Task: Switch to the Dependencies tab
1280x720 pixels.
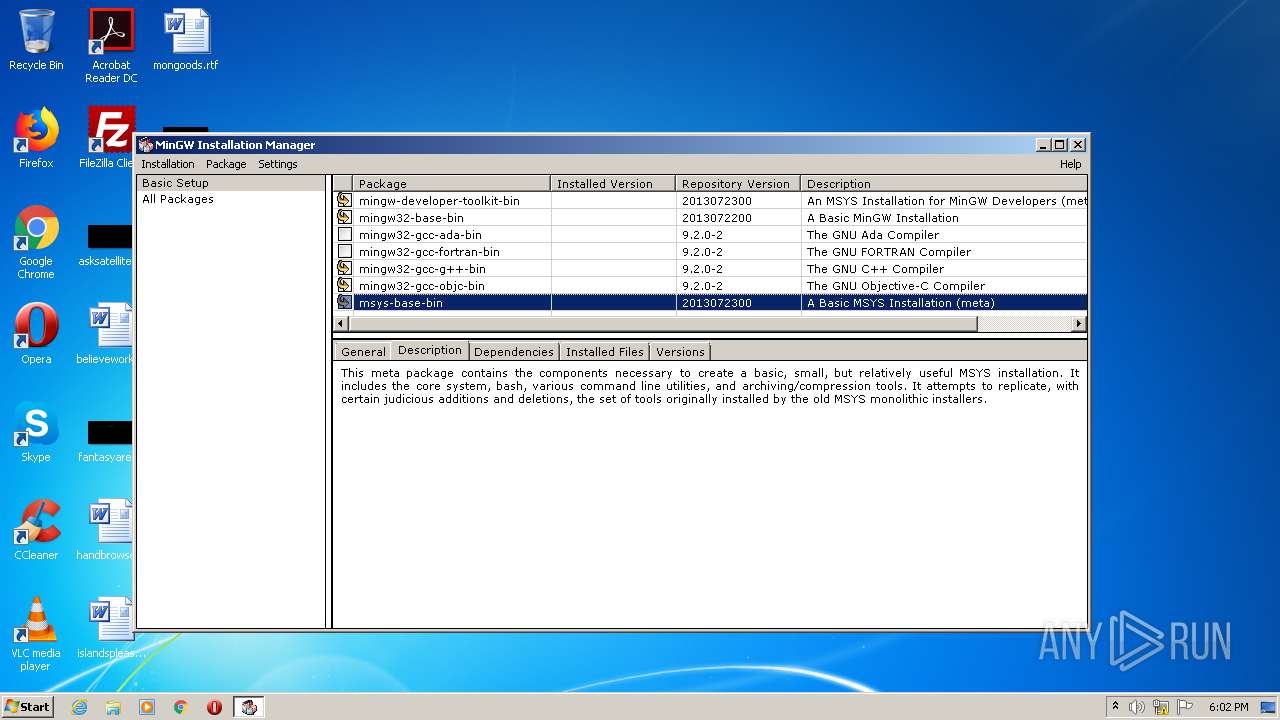Action: [513, 352]
